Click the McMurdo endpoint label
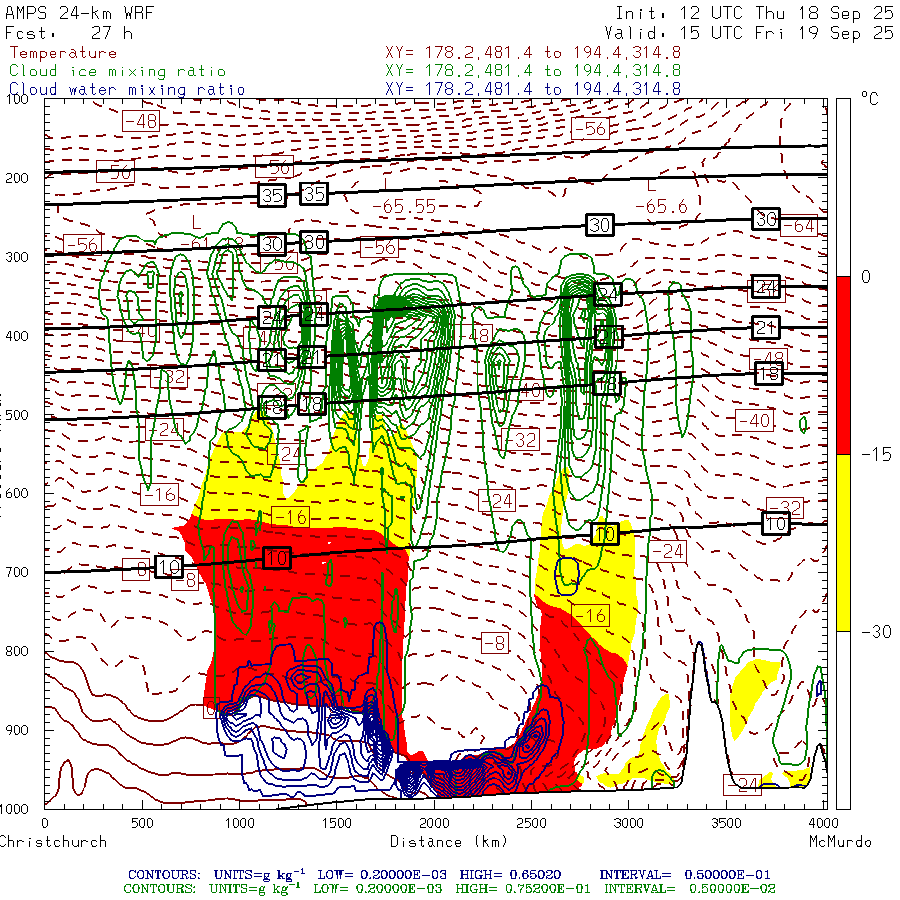The image size is (900, 900). 840,842
